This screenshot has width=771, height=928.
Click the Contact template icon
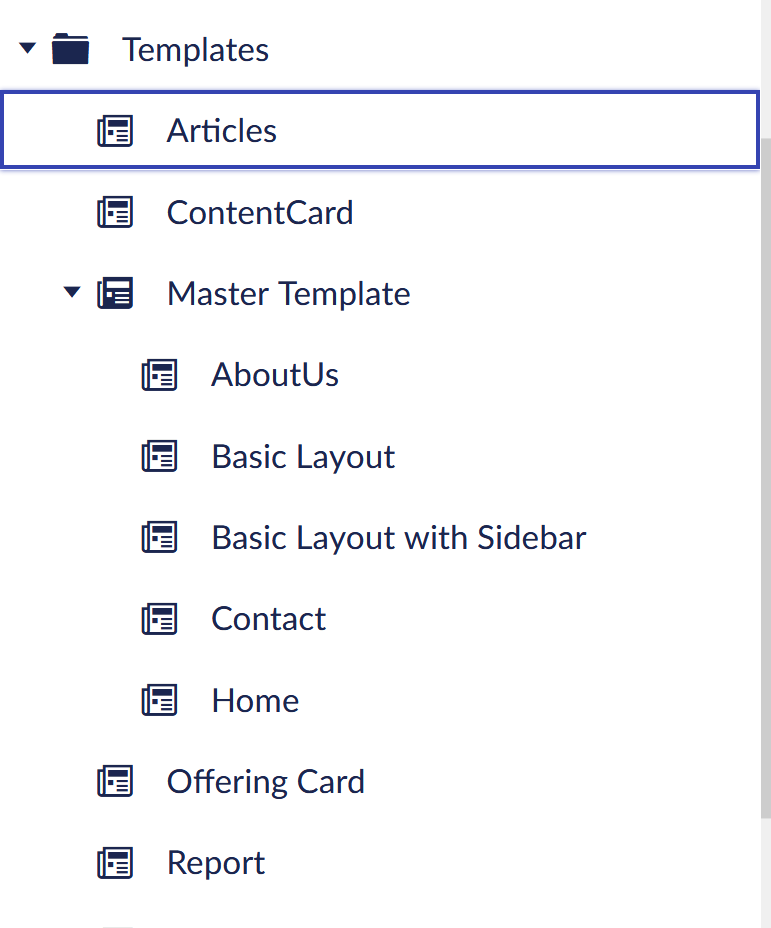pos(160,618)
